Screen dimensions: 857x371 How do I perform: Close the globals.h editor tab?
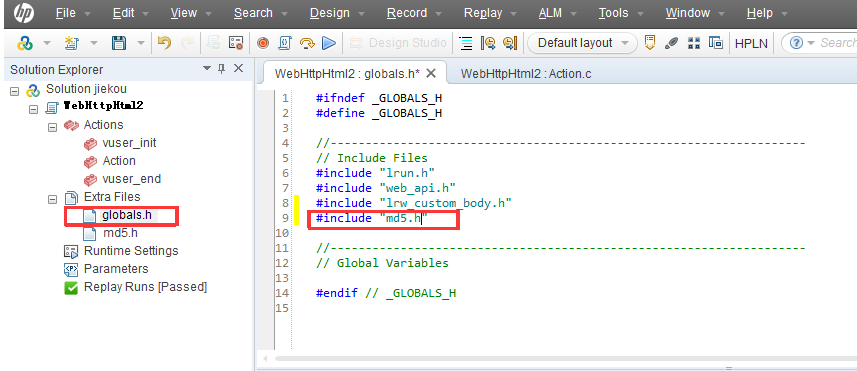tap(431, 73)
